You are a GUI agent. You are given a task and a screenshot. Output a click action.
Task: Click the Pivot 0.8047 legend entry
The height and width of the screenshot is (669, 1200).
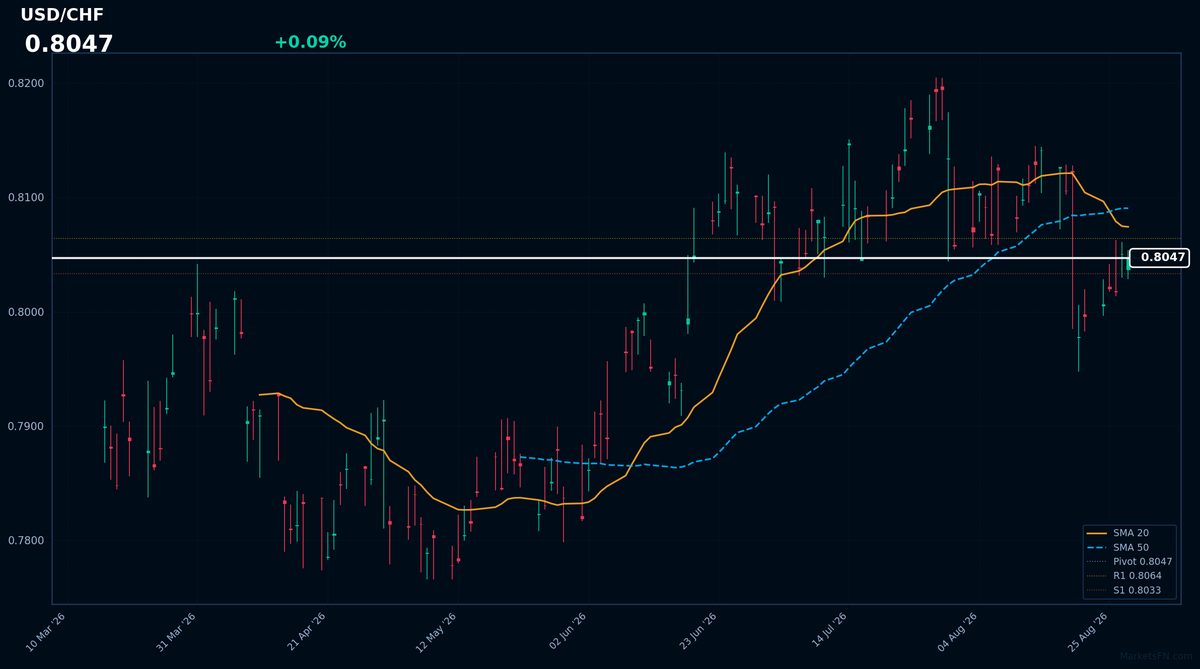(x=1129, y=562)
